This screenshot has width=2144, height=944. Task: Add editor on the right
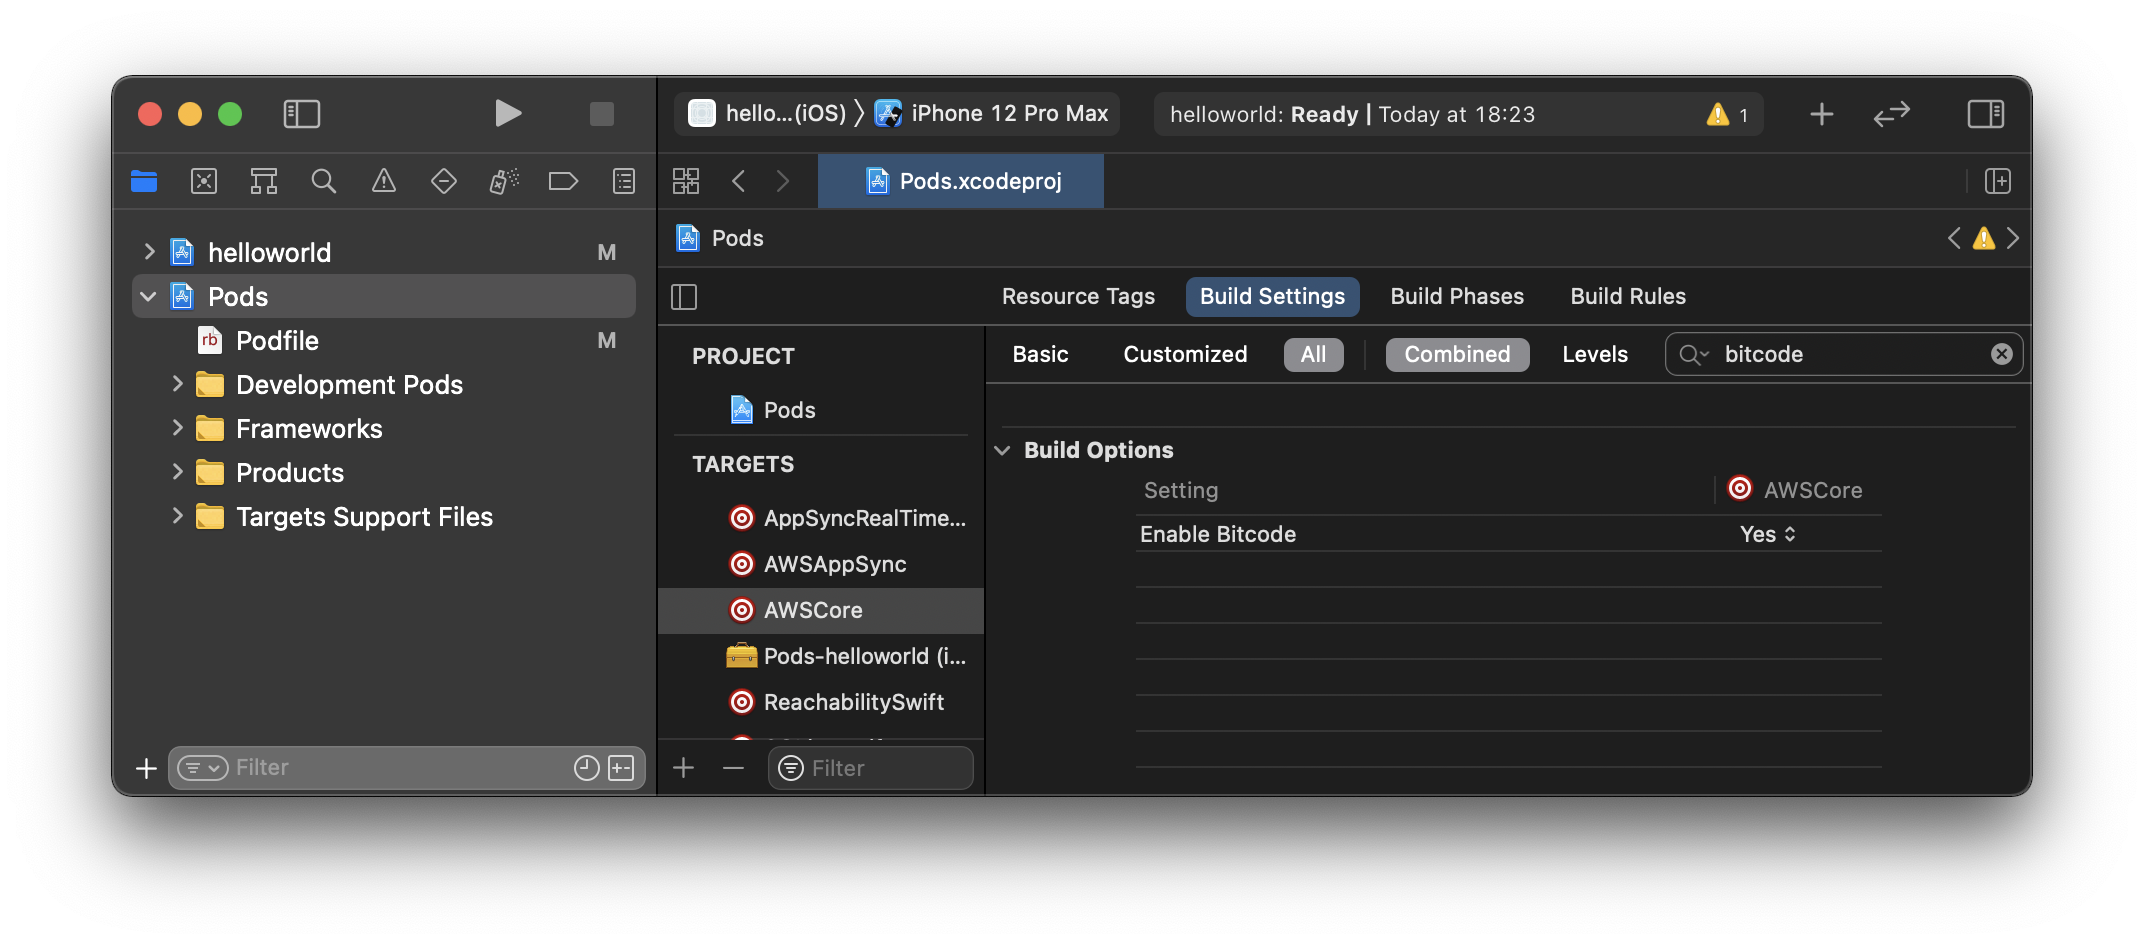coord(1998,181)
